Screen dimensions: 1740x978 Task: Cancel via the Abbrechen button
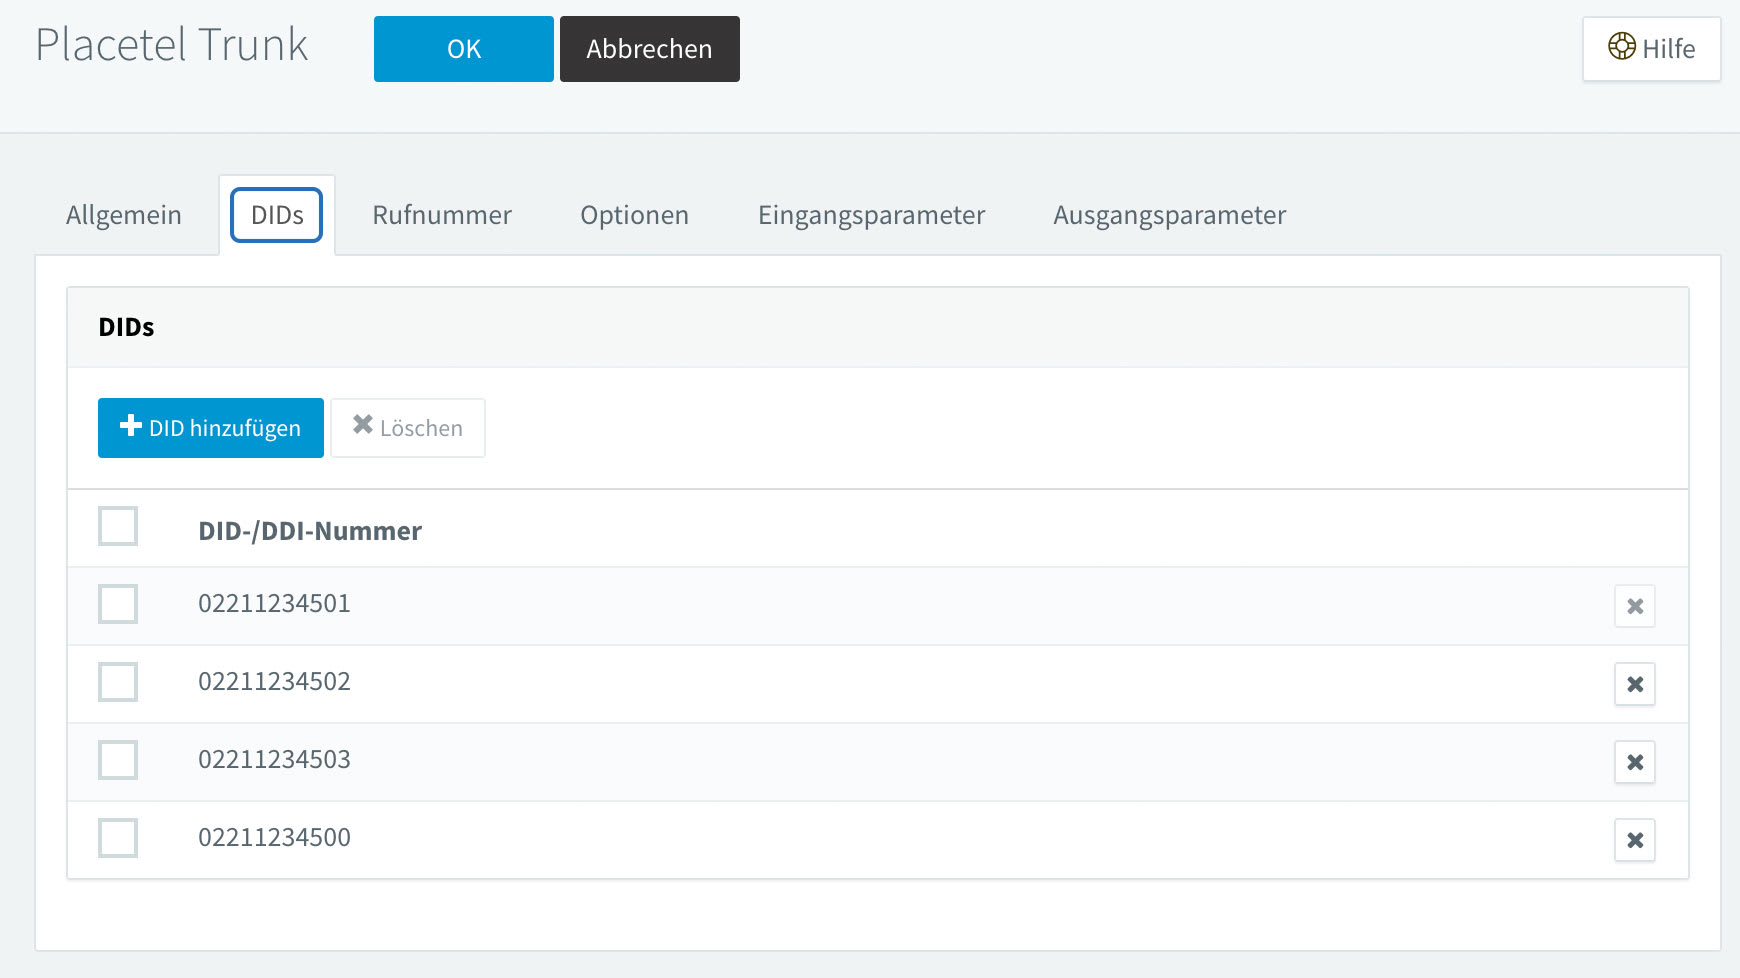point(650,49)
